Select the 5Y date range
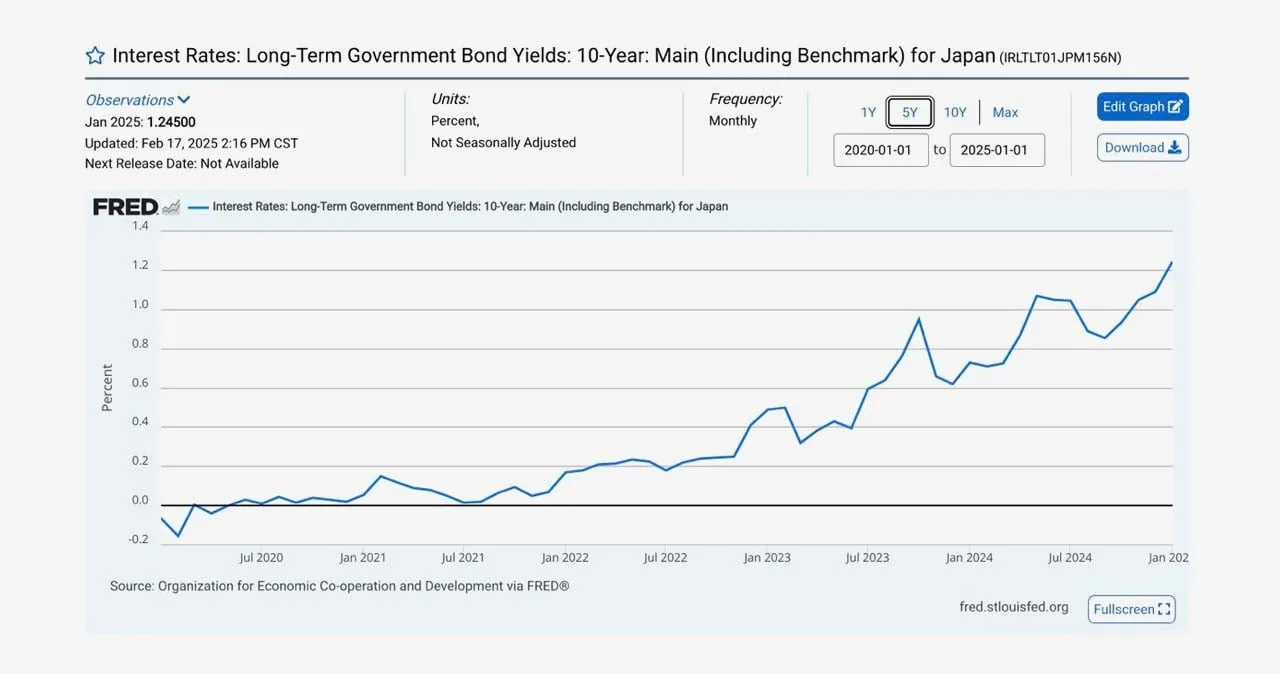The height and width of the screenshot is (674, 1280). (x=910, y=112)
